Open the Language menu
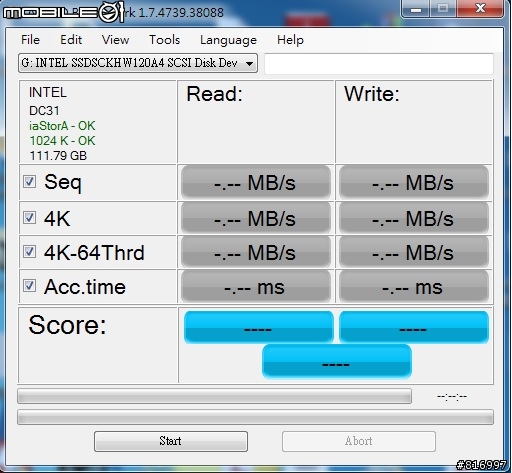512x473 pixels. [228, 40]
